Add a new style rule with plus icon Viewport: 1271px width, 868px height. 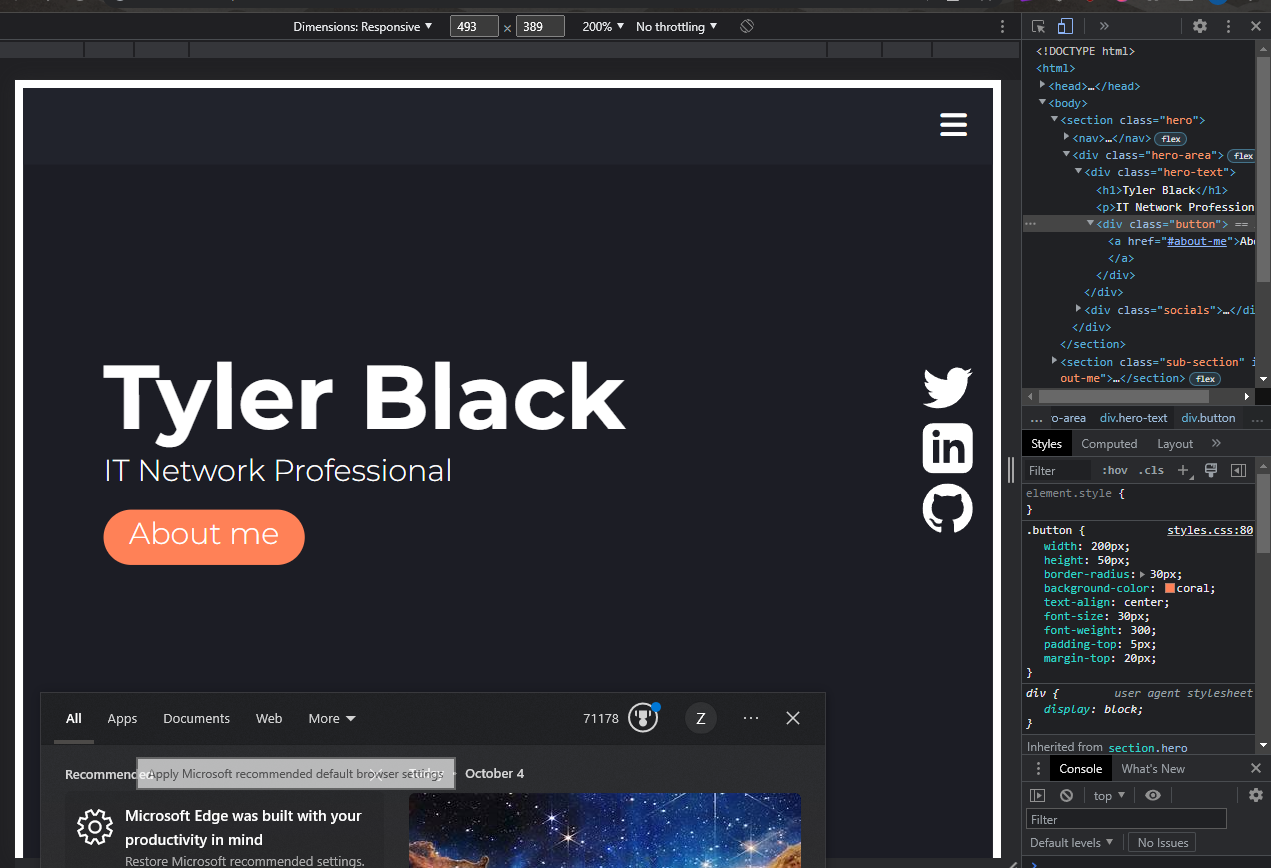[x=1184, y=470]
